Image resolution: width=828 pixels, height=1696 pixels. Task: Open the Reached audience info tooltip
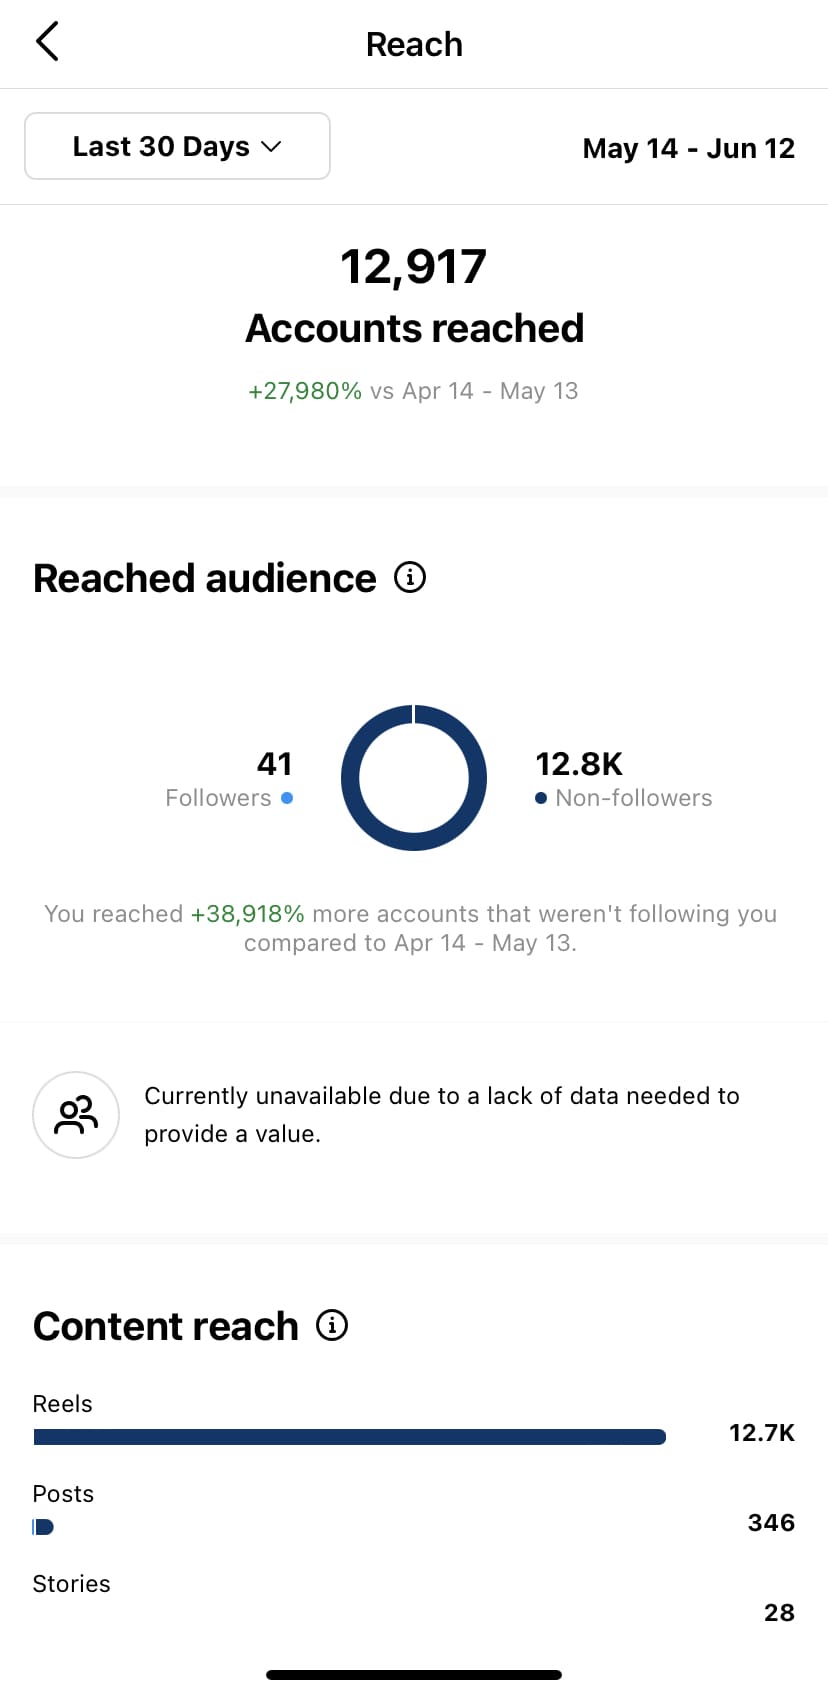point(409,577)
